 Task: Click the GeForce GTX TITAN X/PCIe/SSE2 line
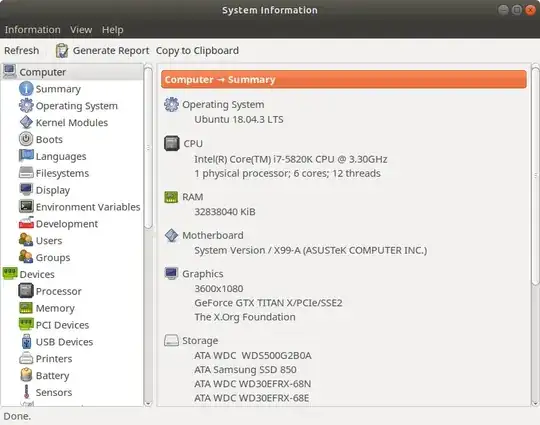tap(268, 303)
